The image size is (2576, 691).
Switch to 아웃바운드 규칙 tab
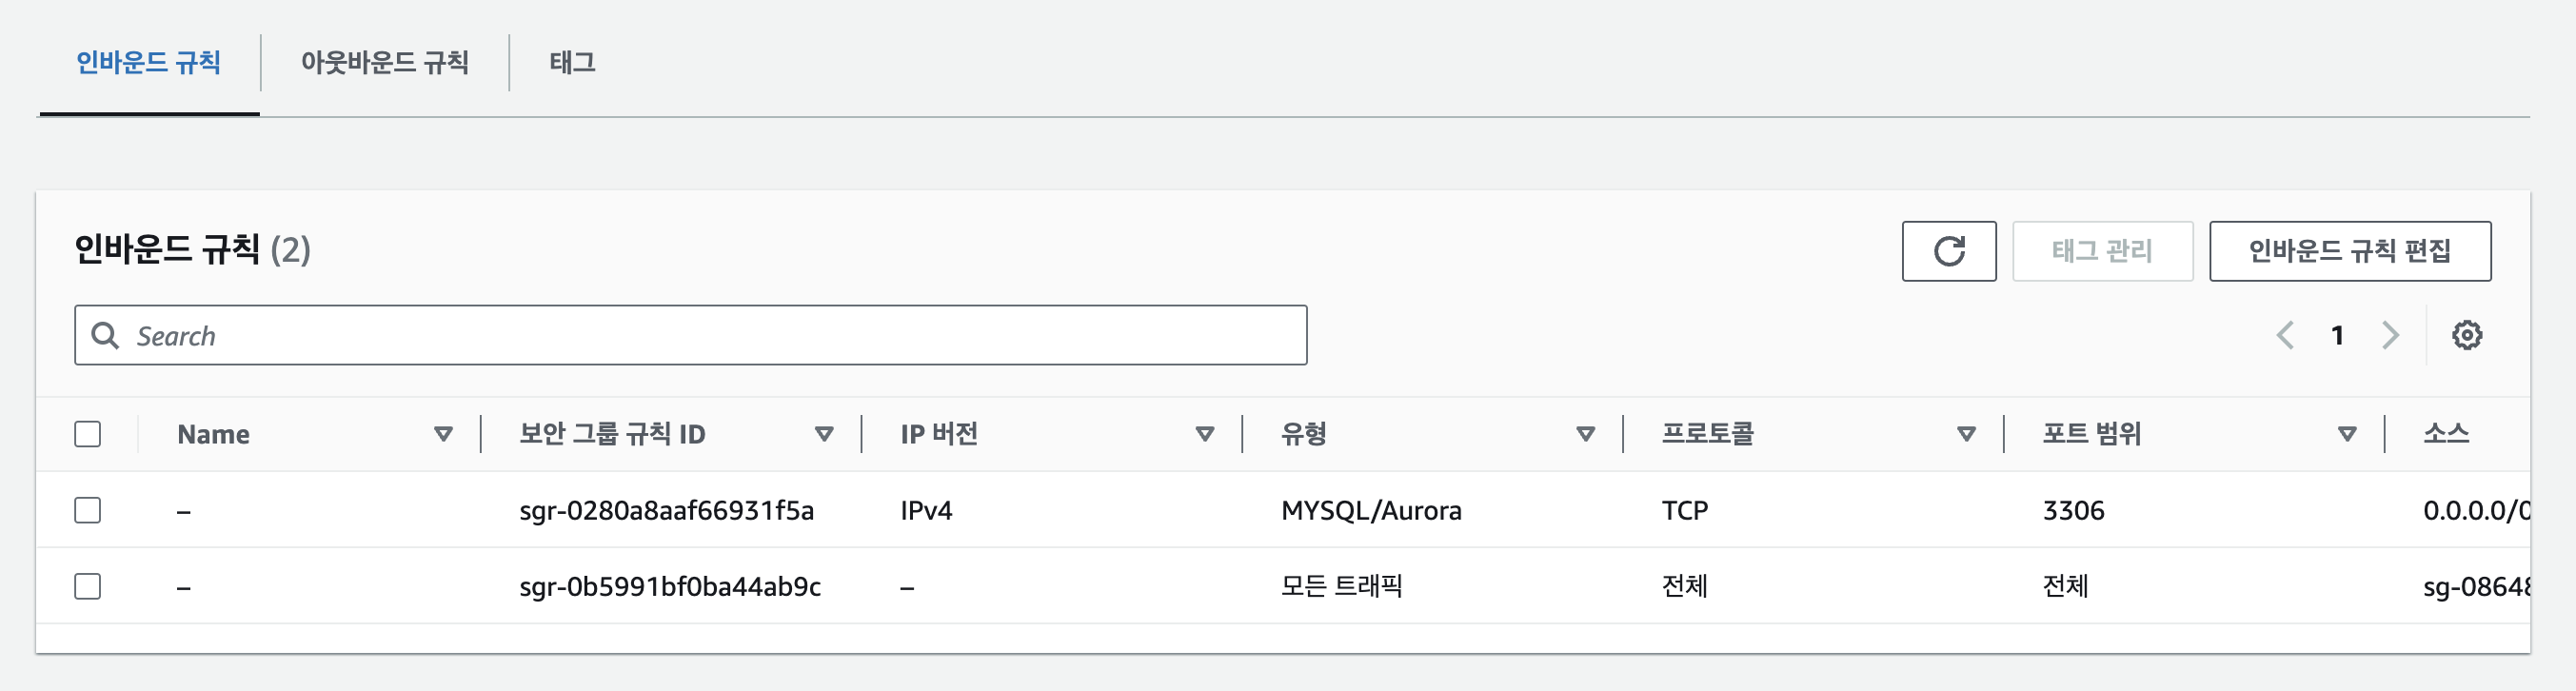point(384,63)
